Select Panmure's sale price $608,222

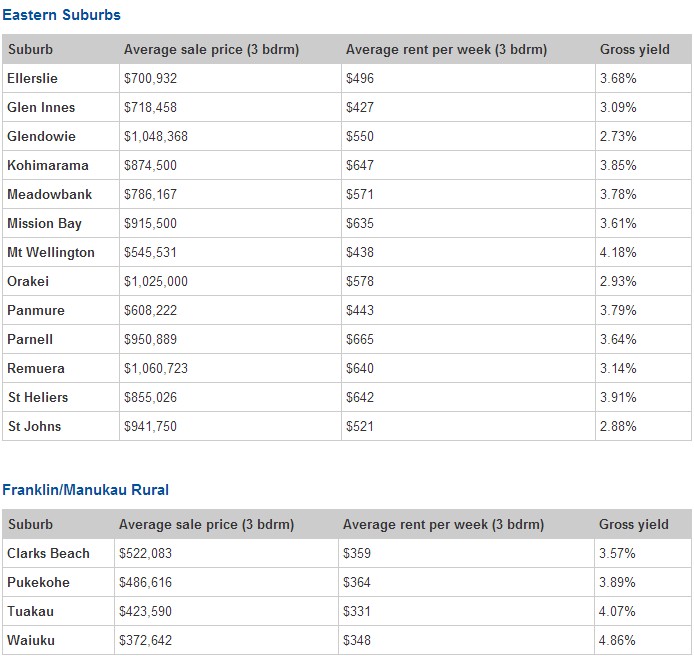151,310
